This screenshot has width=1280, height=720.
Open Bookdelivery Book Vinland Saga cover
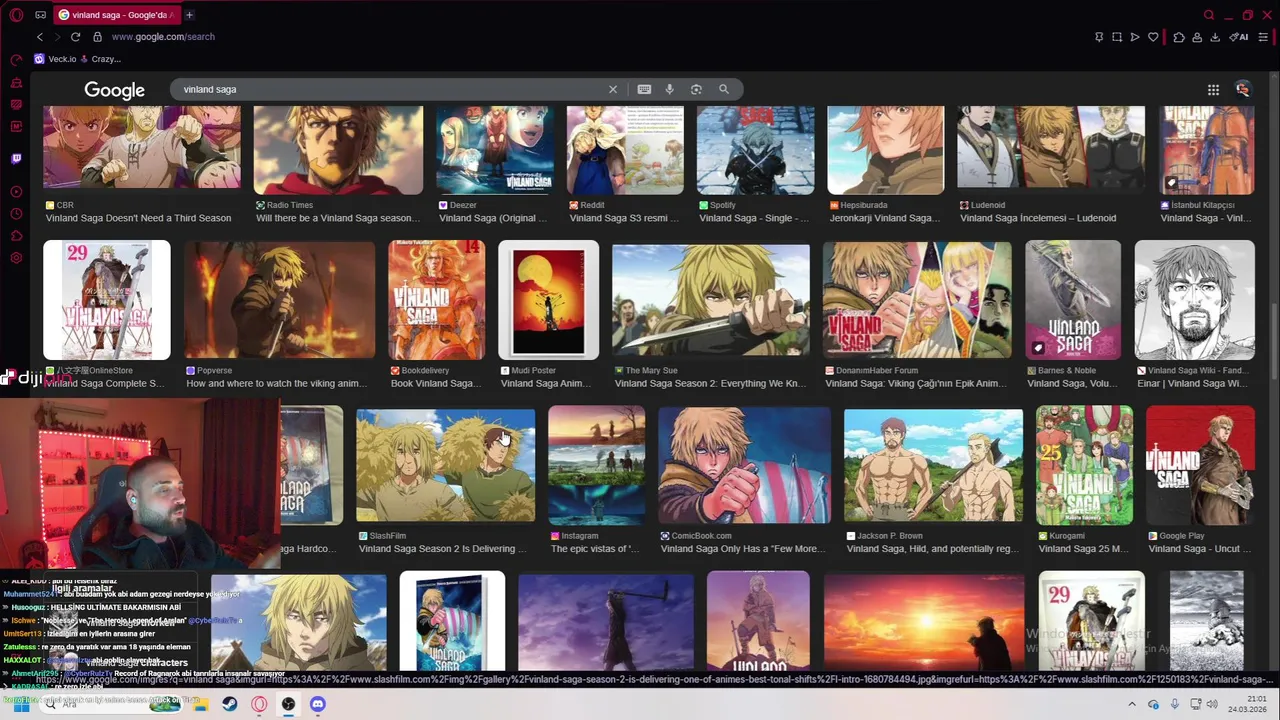pos(437,300)
